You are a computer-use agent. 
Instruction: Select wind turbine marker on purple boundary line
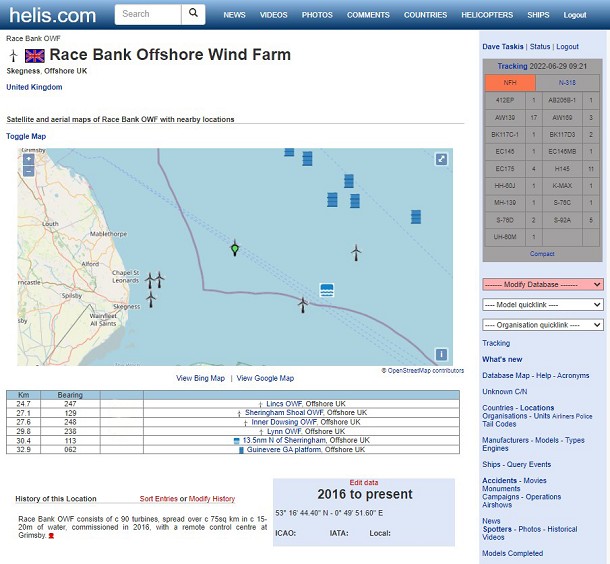coord(303,304)
